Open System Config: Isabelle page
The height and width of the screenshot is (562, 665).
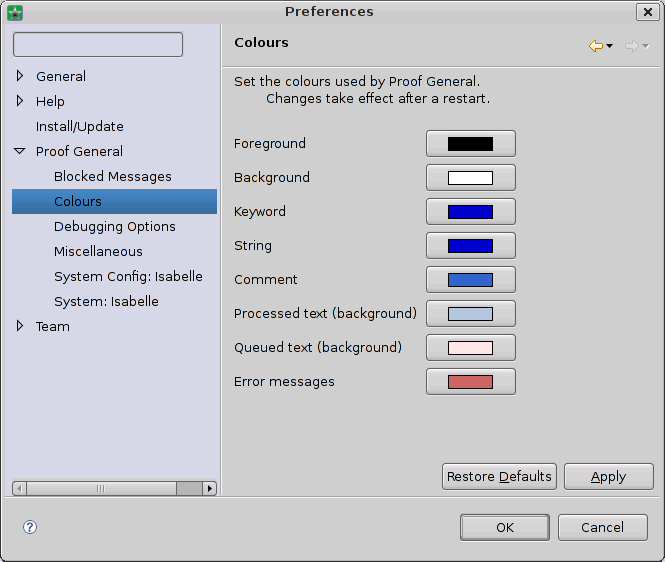[128, 277]
